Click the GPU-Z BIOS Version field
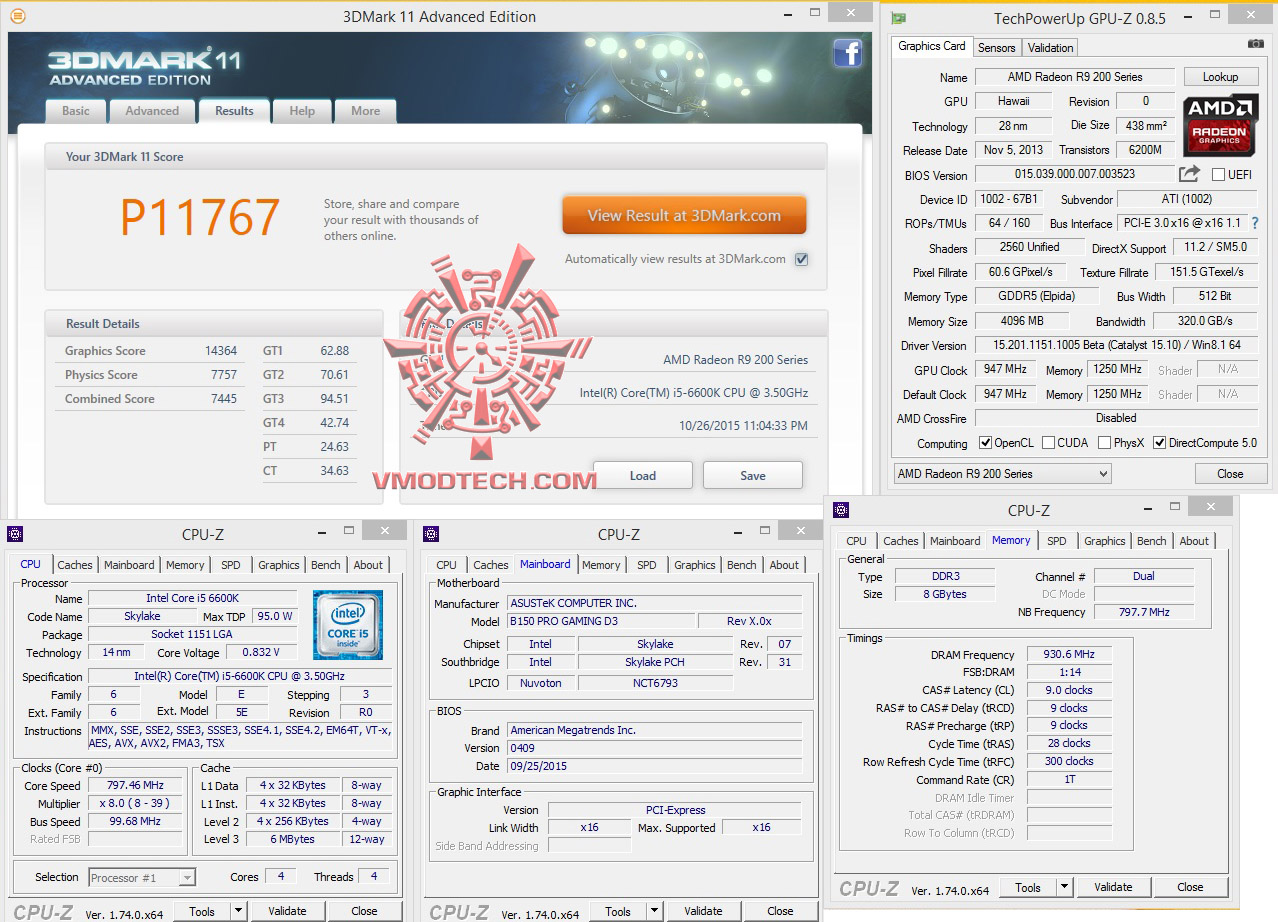This screenshot has height=922, width=1278. (1075, 174)
